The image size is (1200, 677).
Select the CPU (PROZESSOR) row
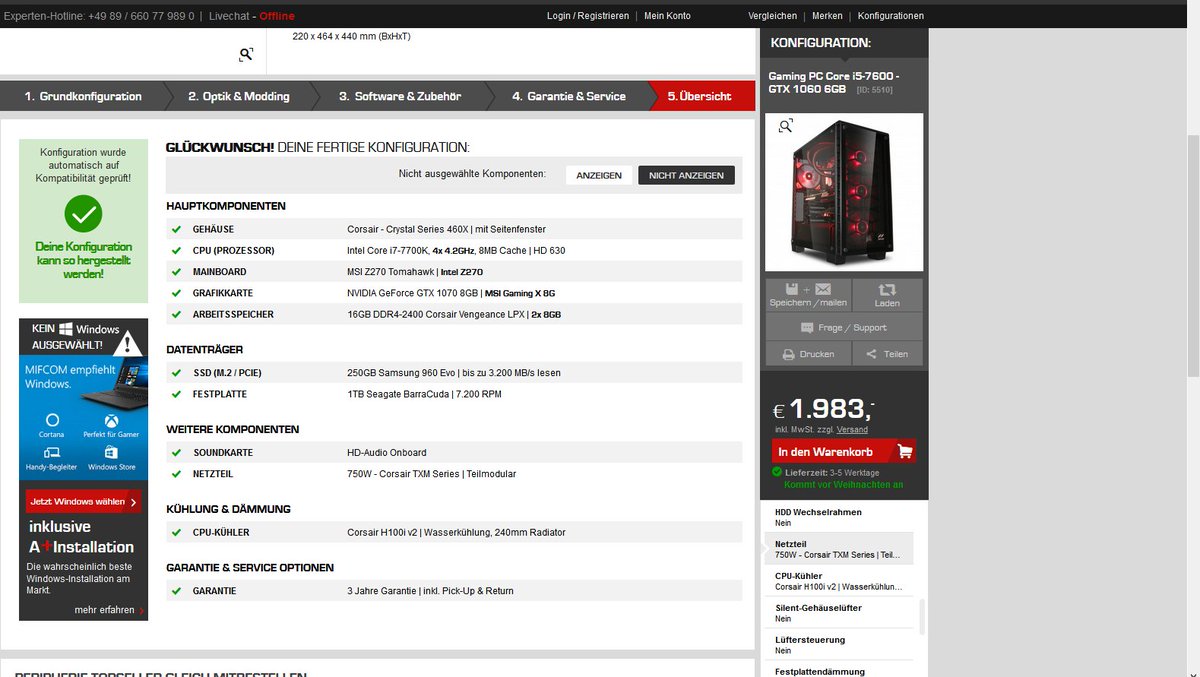[454, 250]
